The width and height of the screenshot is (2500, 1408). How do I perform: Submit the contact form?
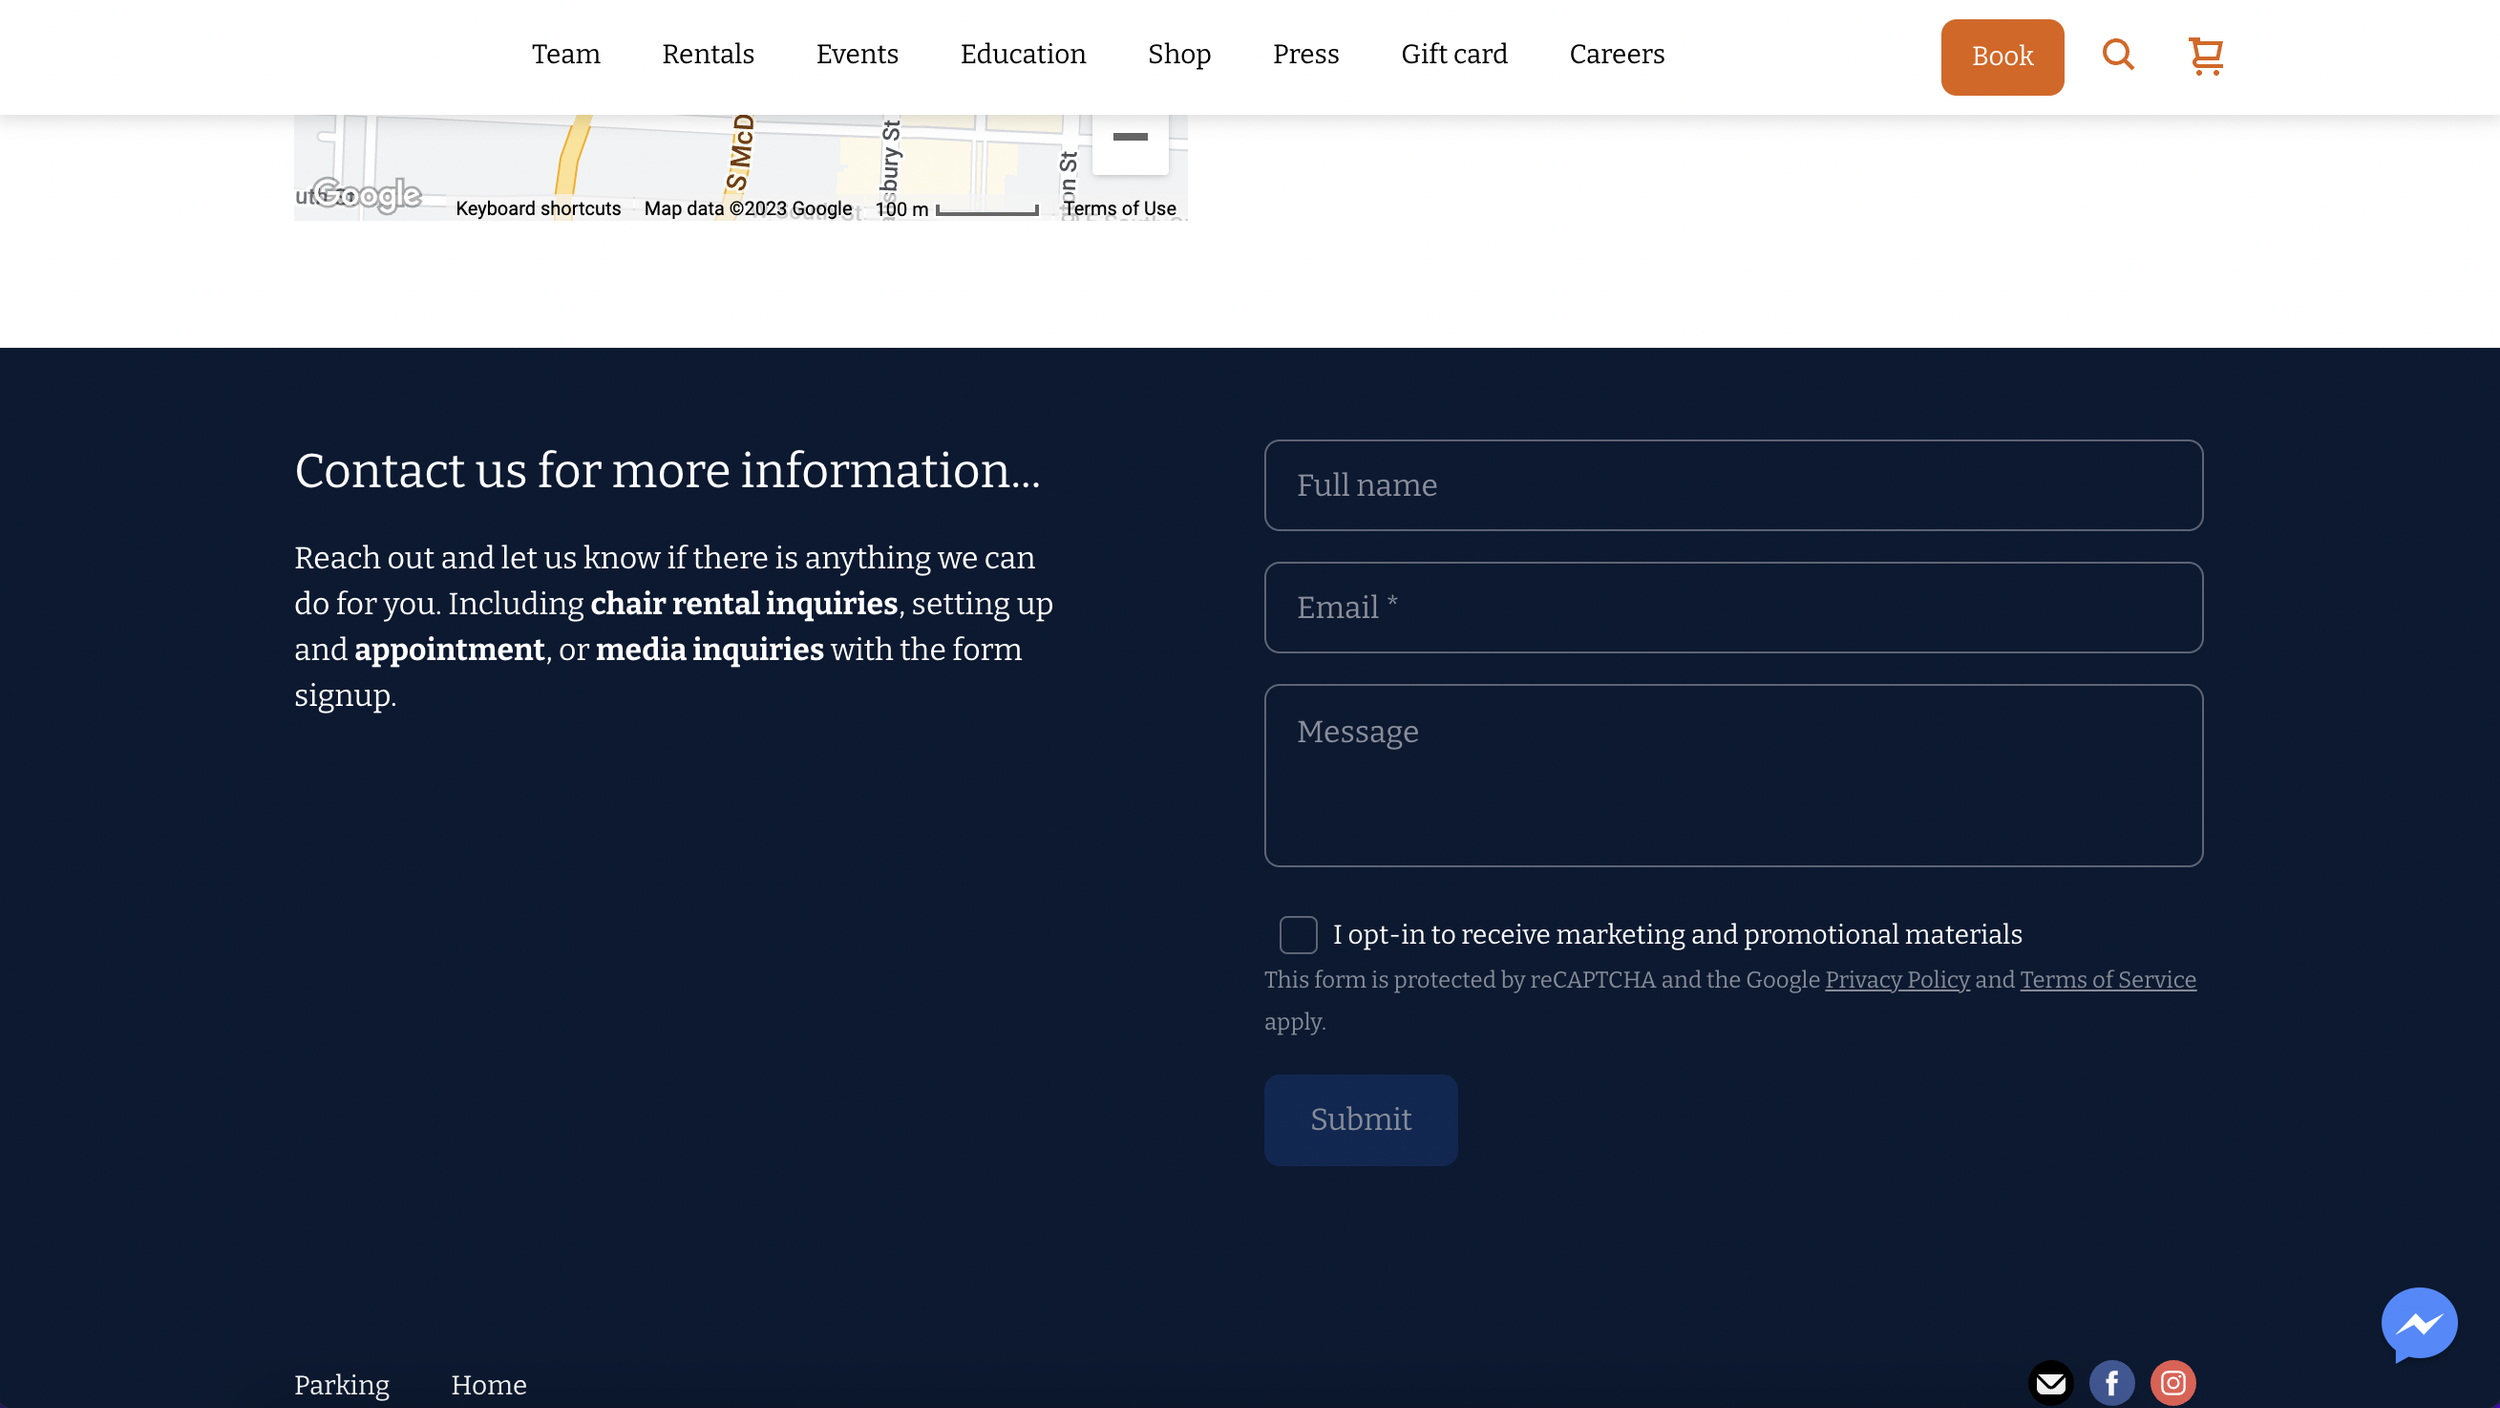point(1360,1119)
